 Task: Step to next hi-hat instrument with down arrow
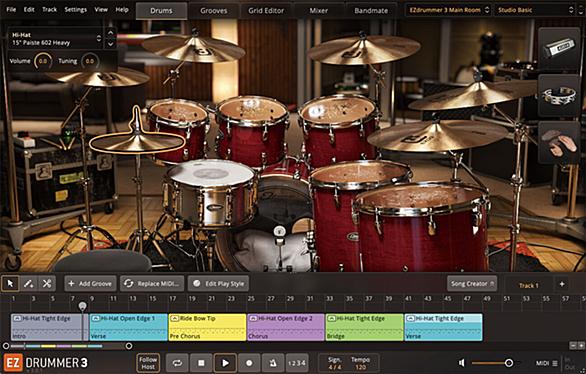coord(111,44)
